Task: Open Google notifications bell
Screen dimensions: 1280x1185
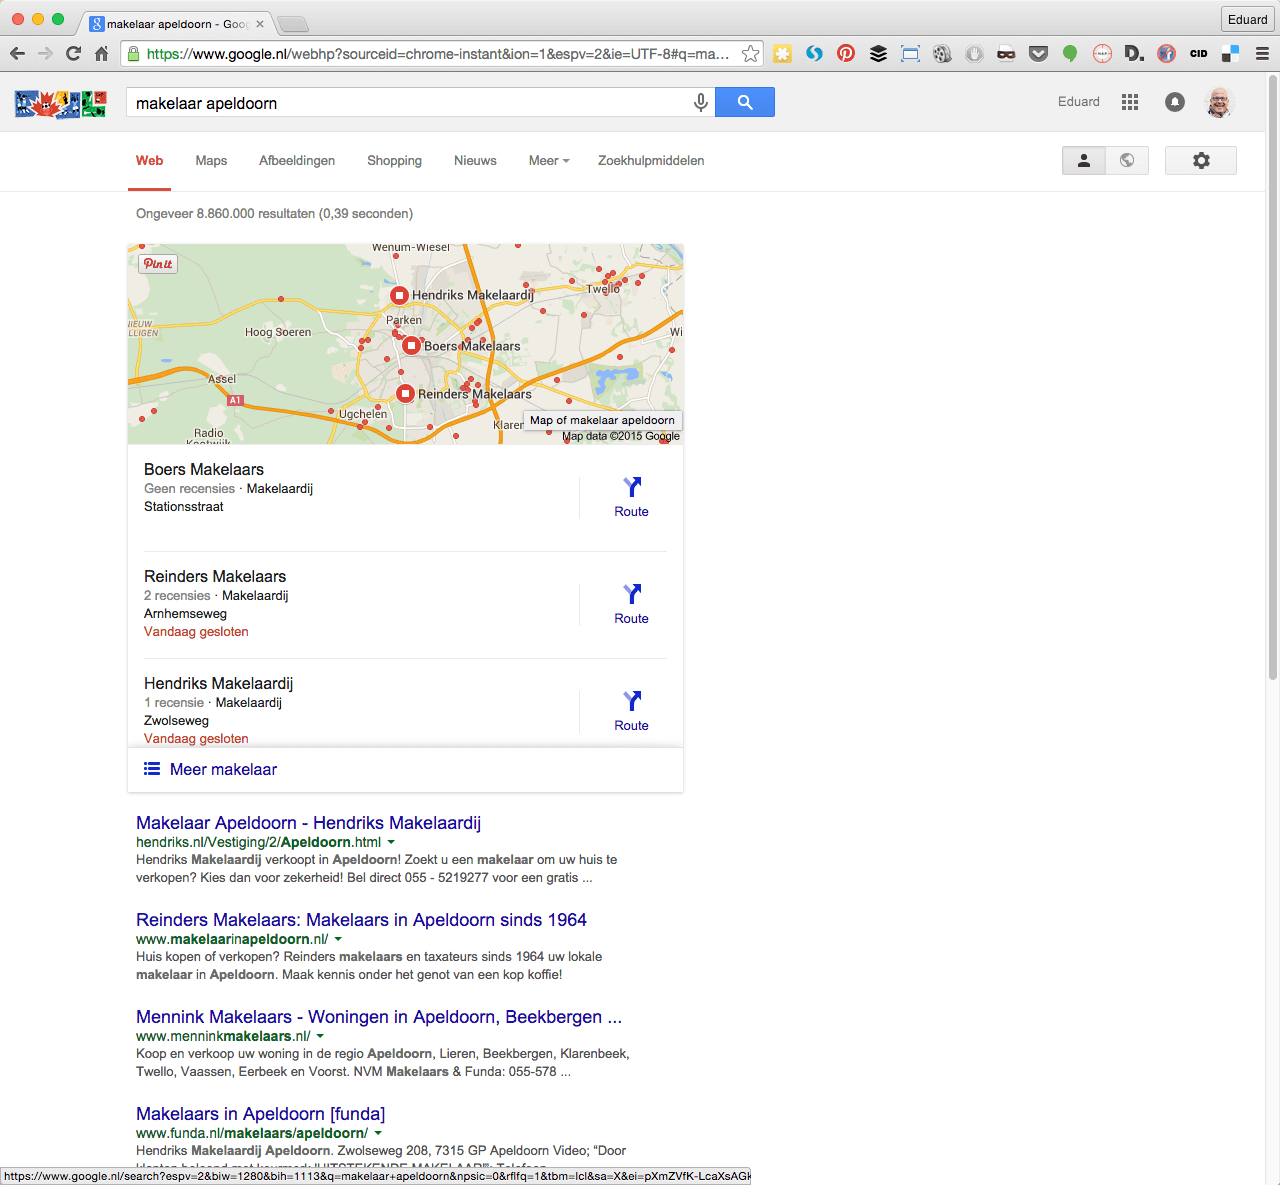Action: 1175,102
